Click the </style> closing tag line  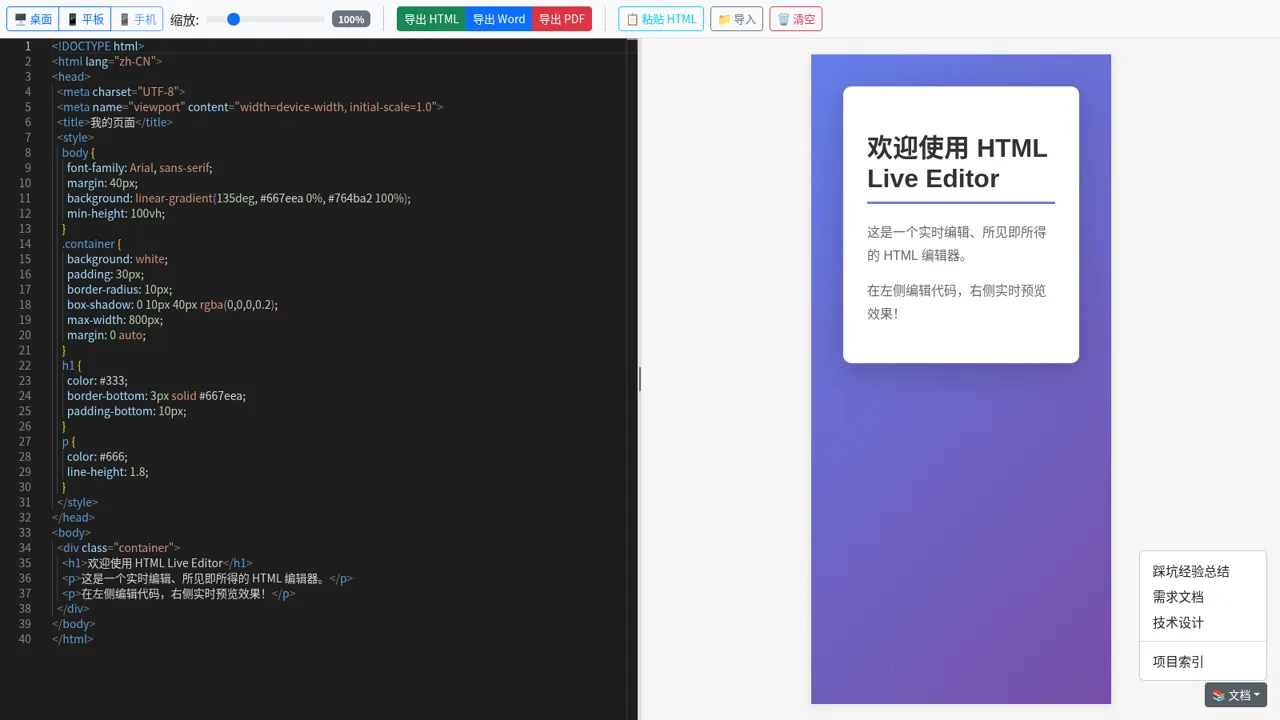[x=78, y=503]
